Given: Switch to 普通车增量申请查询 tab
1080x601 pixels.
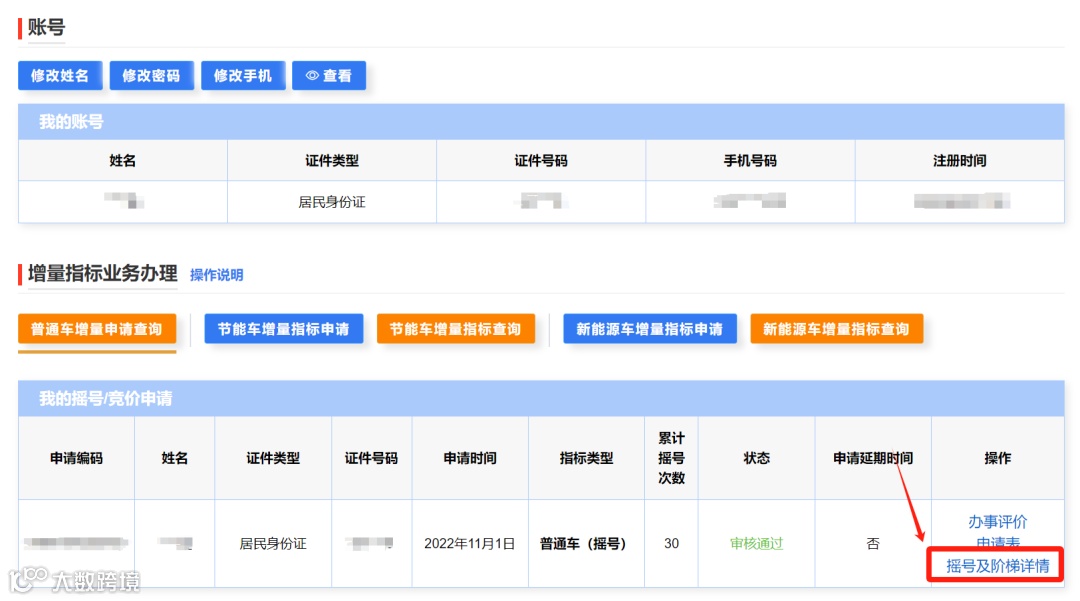Looking at the screenshot, I should pyautogui.click(x=97, y=329).
